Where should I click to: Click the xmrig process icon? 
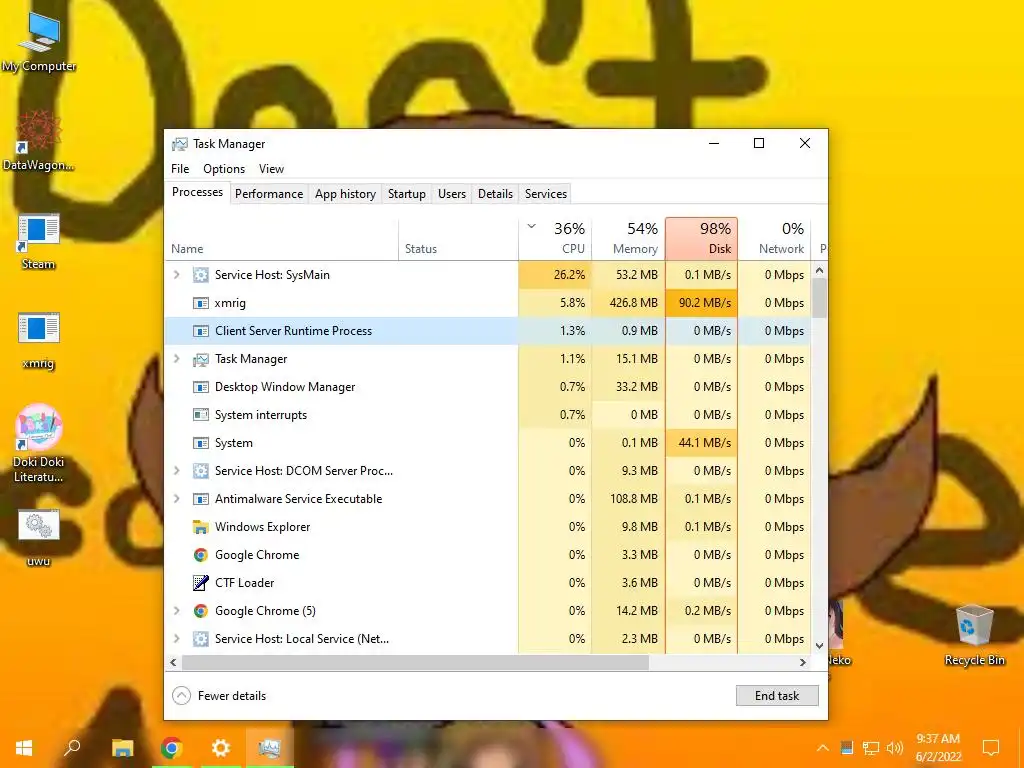(200, 303)
